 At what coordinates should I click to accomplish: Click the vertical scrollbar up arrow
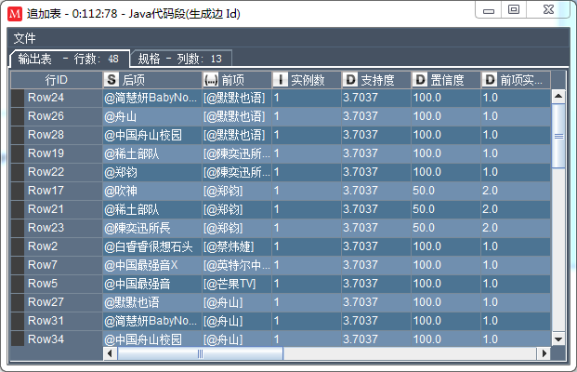(x=558, y=96)
